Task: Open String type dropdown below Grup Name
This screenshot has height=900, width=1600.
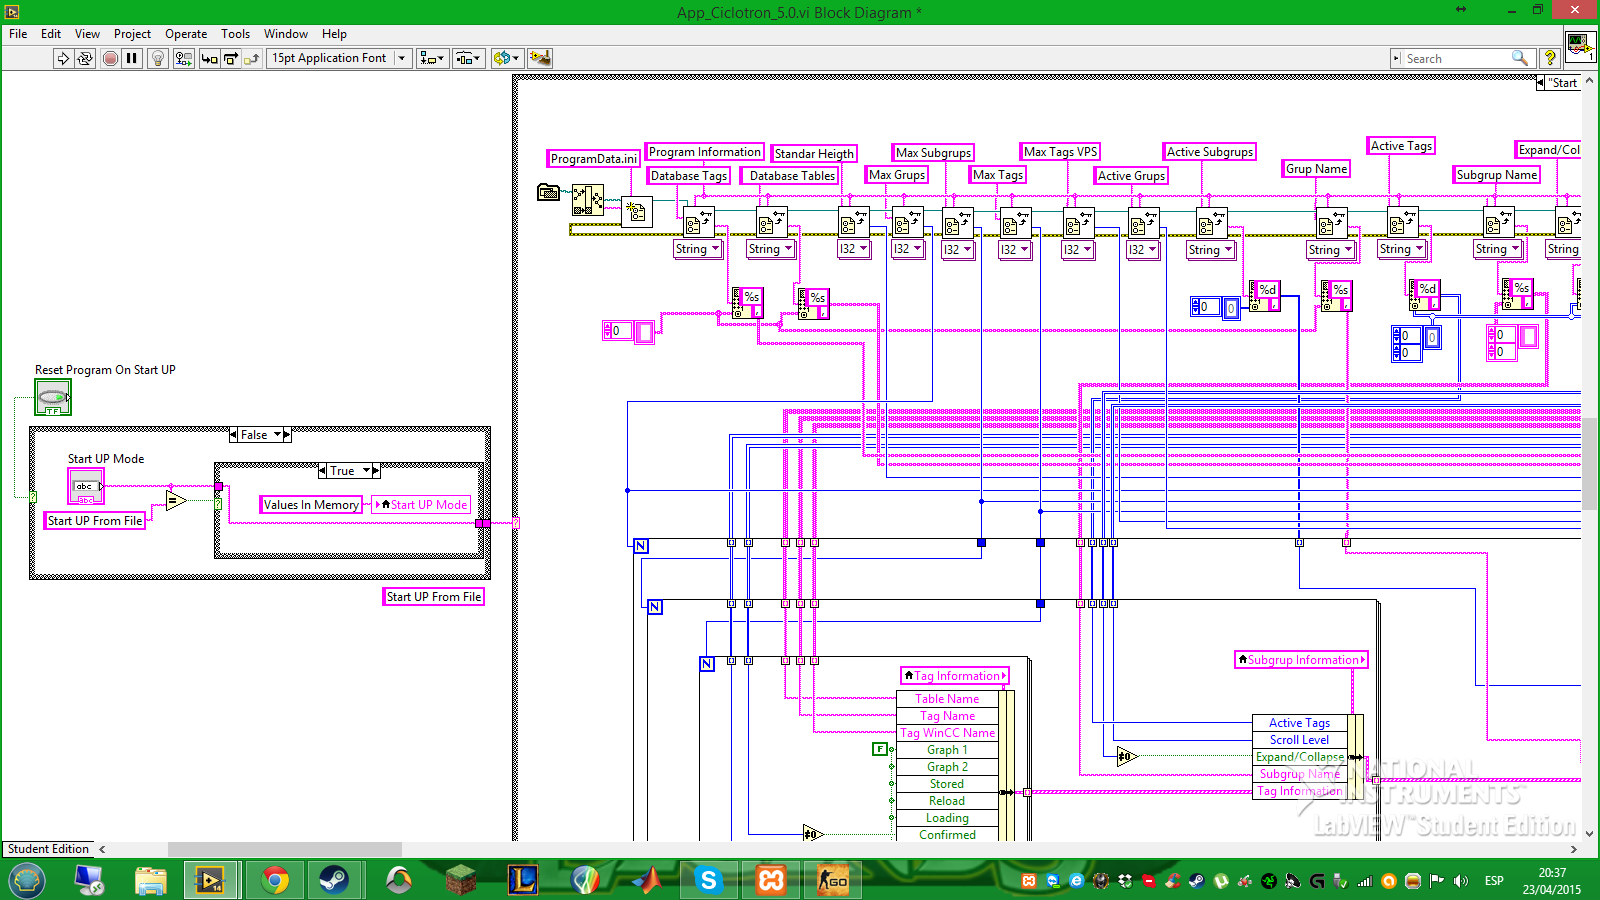Action: click(x=1331, y=250)
